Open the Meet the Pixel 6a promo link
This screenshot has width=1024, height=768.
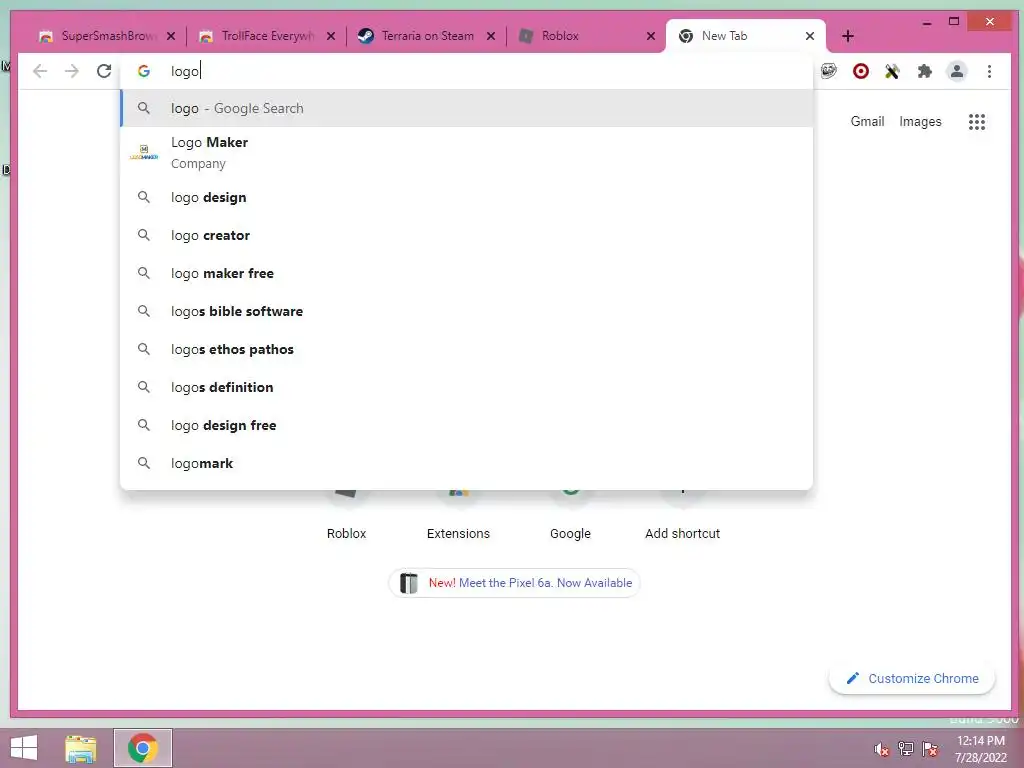tap(515, 583)
